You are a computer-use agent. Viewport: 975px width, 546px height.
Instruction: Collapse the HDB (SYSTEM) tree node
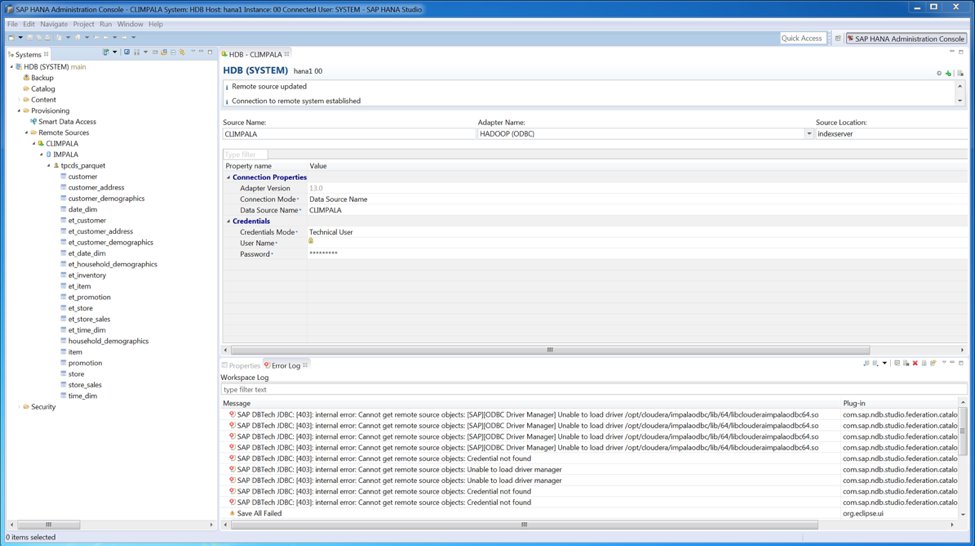11,67
